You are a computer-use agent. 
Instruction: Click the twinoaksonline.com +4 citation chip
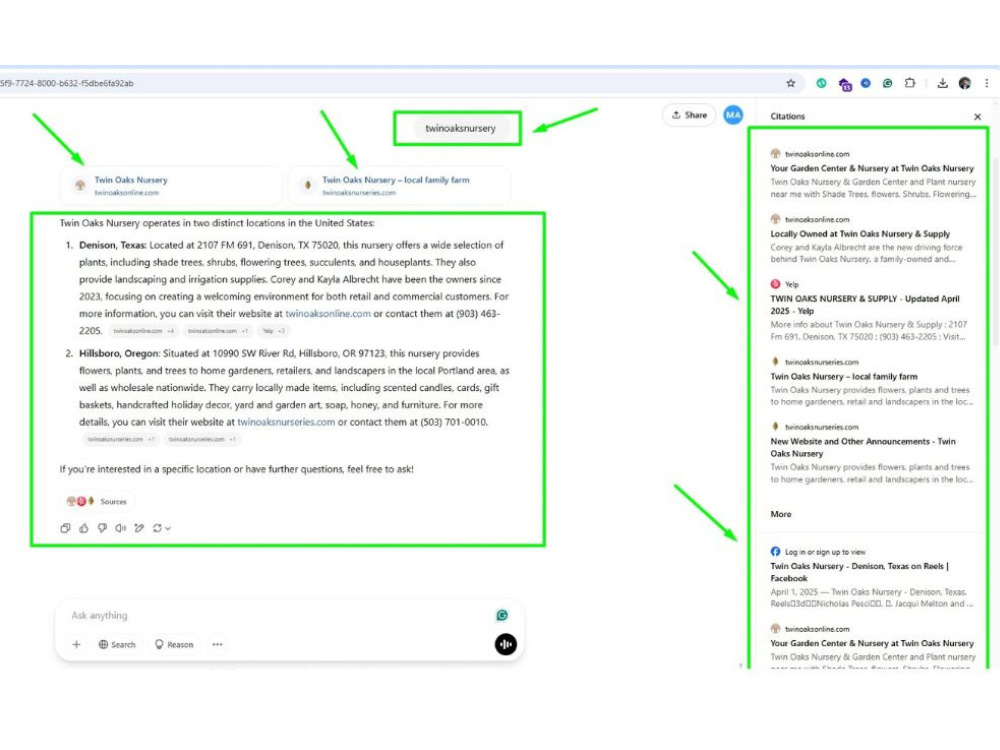(143, 331)
